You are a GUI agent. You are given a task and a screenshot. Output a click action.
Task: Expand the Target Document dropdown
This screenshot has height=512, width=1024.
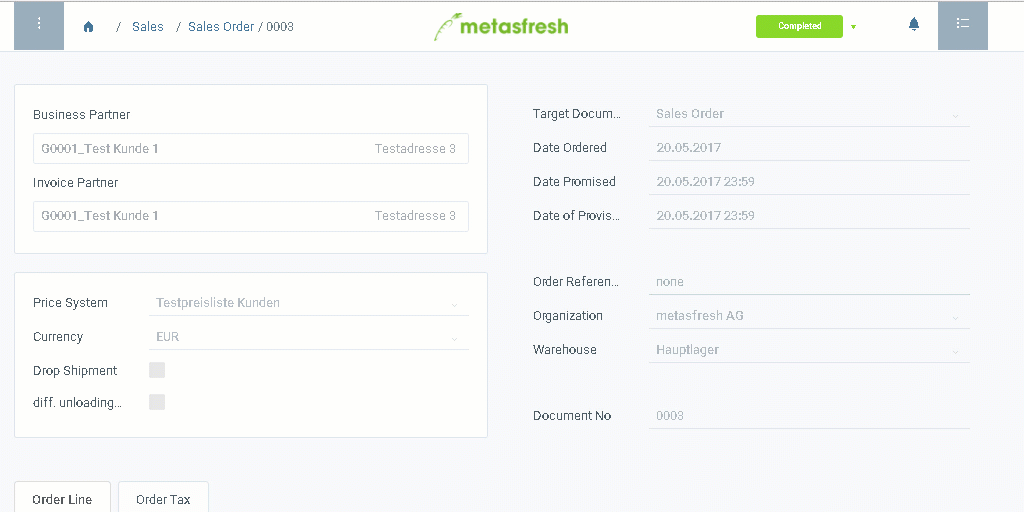coord(809,114)
